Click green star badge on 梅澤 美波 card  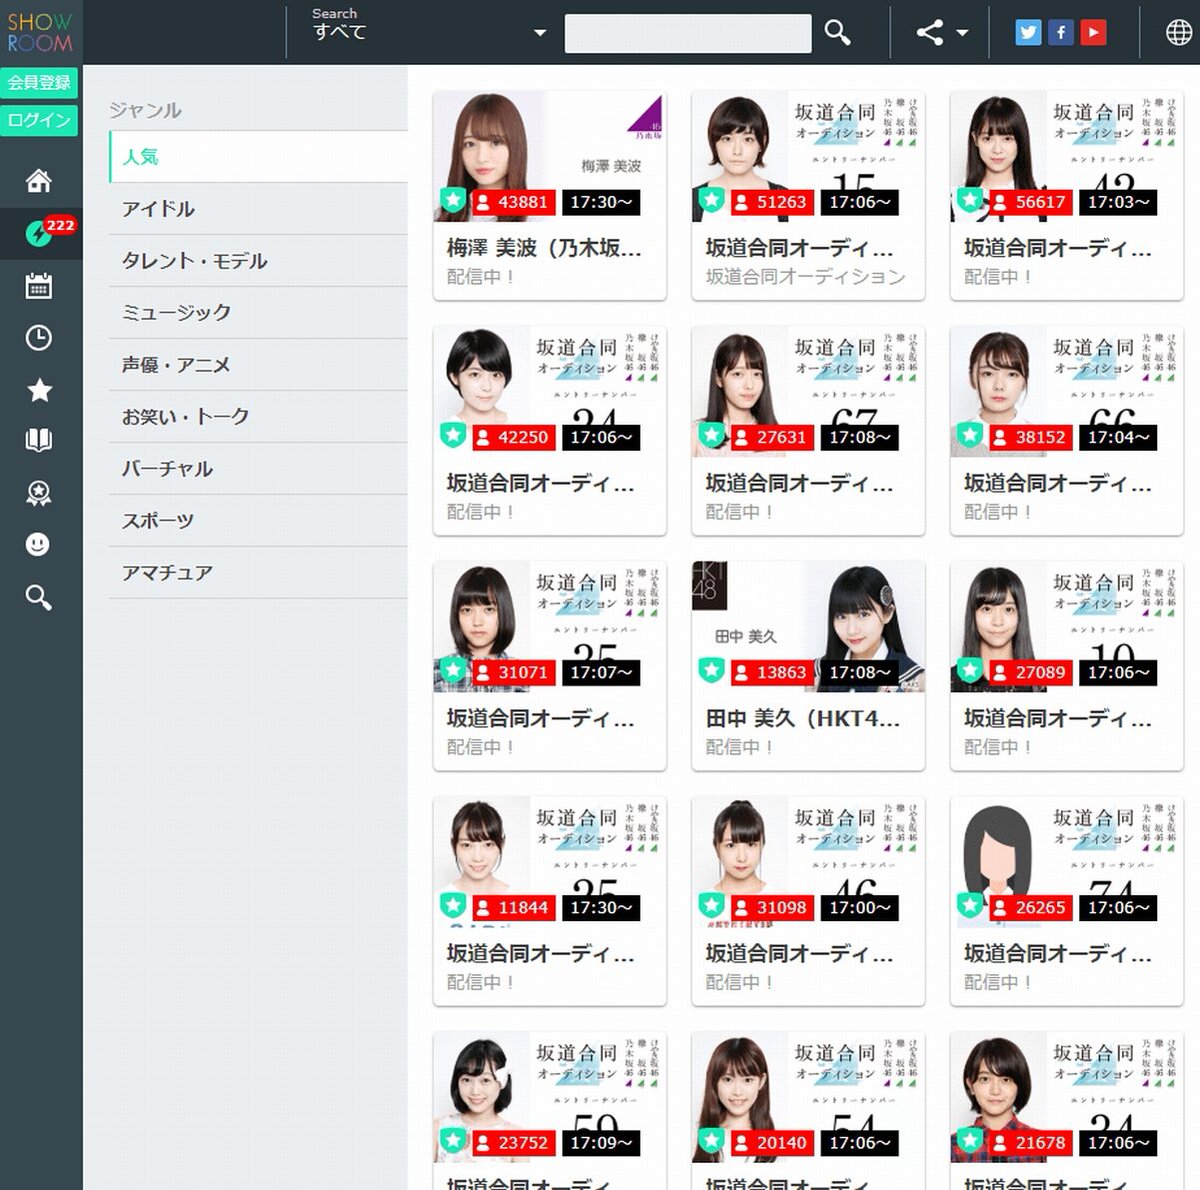[x=453, y=200]
